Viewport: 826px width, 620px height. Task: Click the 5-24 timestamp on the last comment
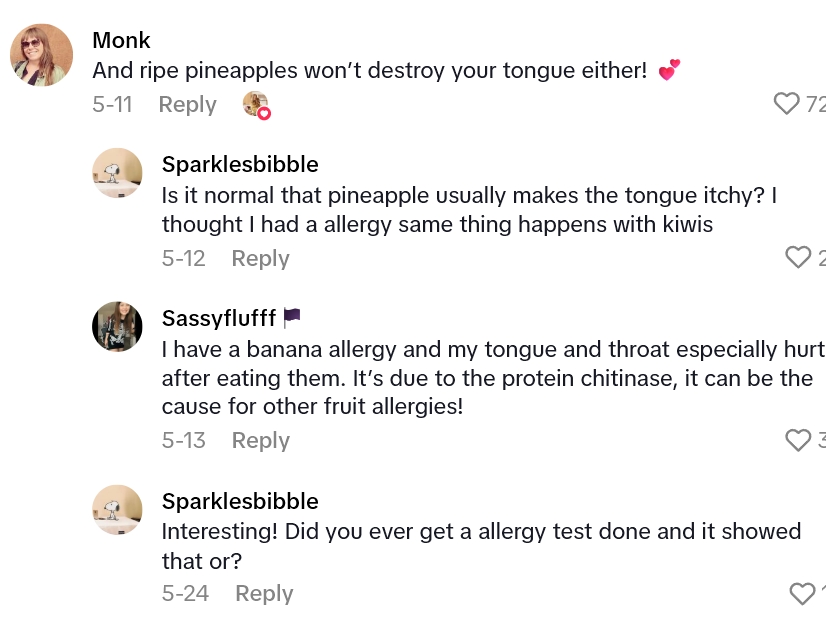(x=185, y=593)
